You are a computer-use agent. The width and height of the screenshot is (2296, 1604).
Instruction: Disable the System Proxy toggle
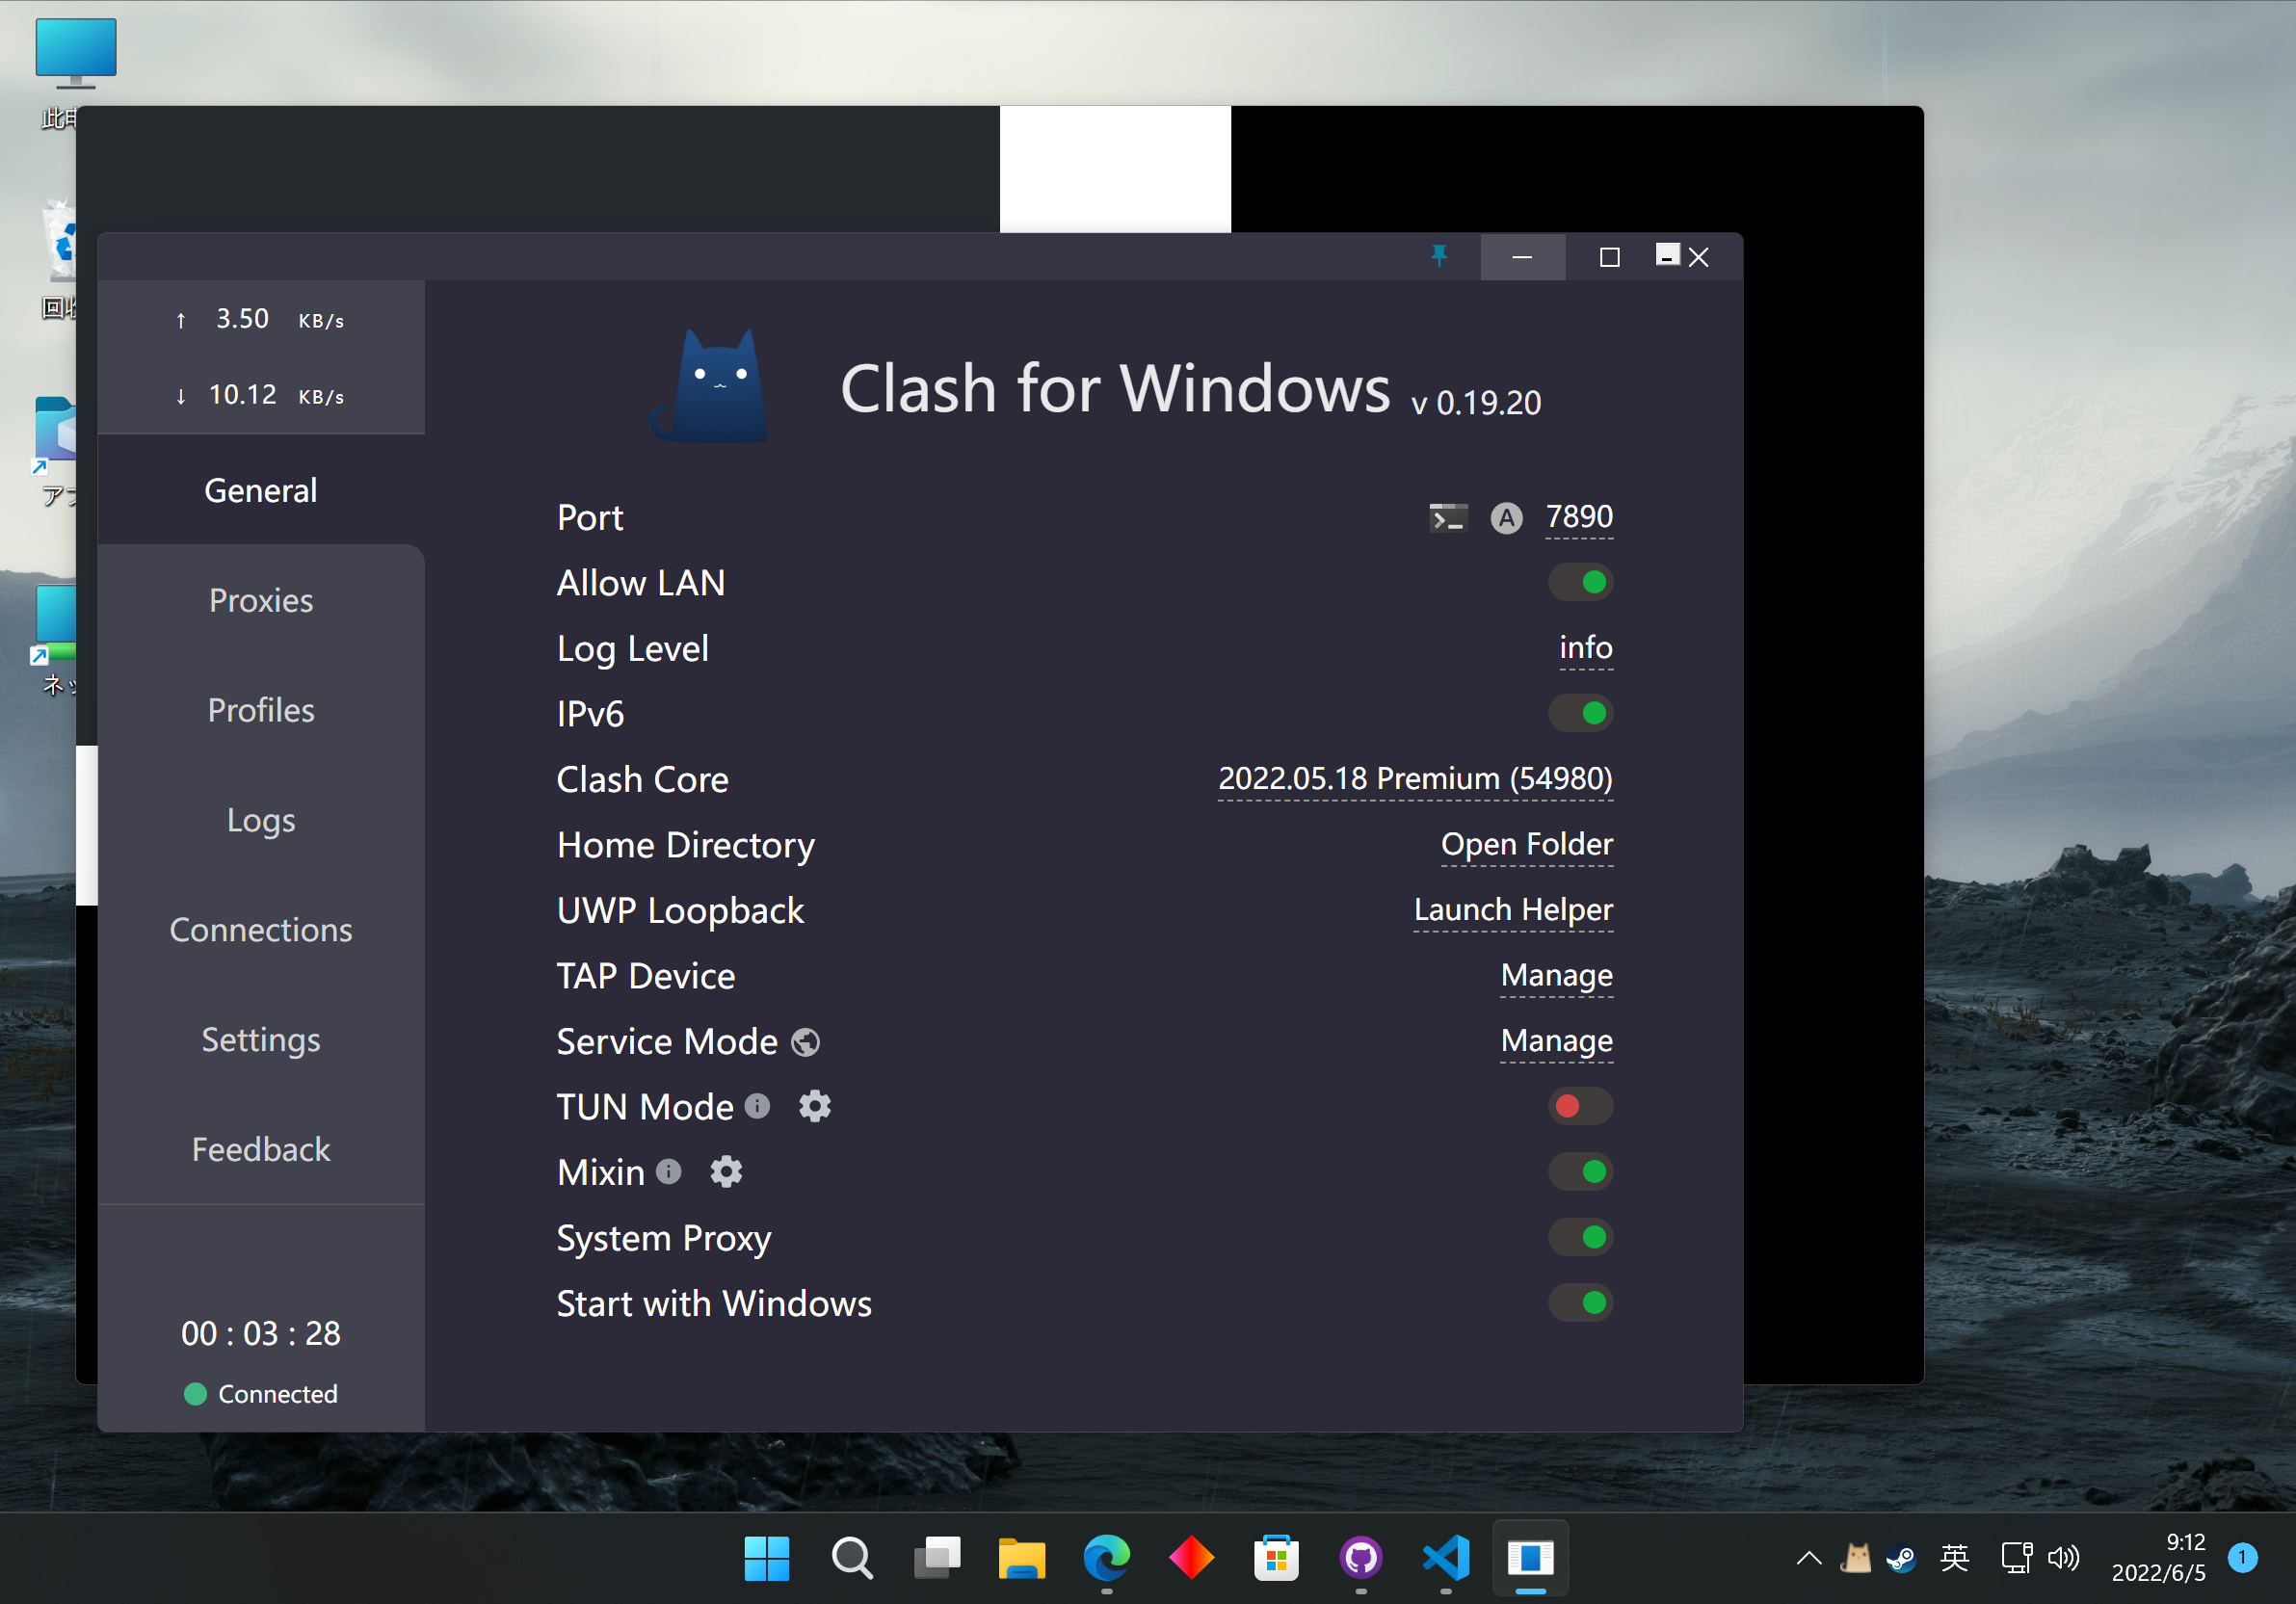tap(1580, 1237)
